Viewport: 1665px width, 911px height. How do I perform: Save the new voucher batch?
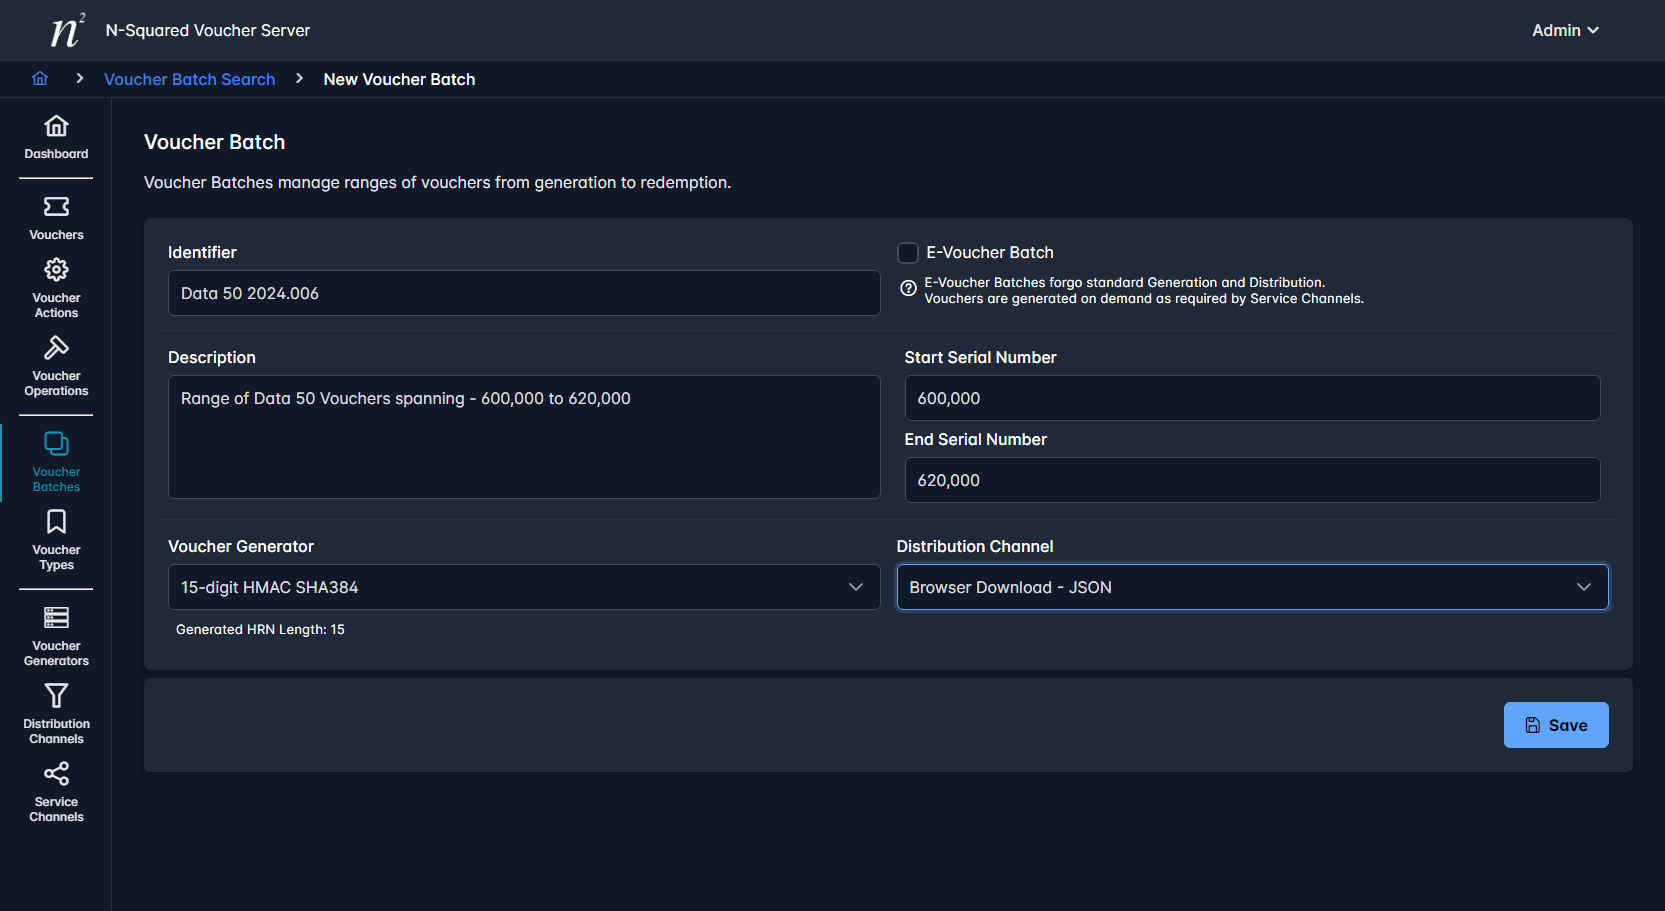pos(1555,725)
